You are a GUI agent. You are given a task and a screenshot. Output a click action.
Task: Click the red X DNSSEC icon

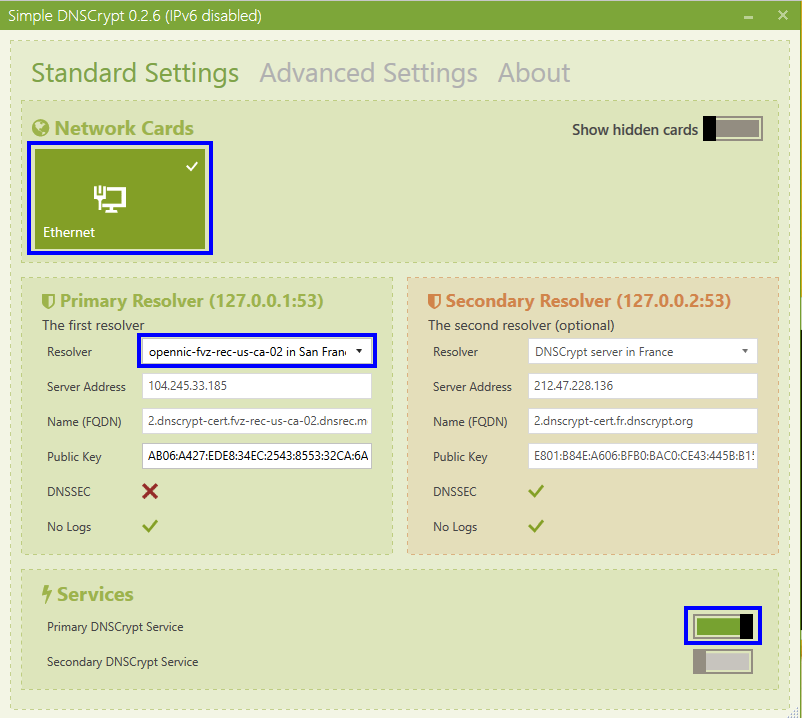coord(150,491)
